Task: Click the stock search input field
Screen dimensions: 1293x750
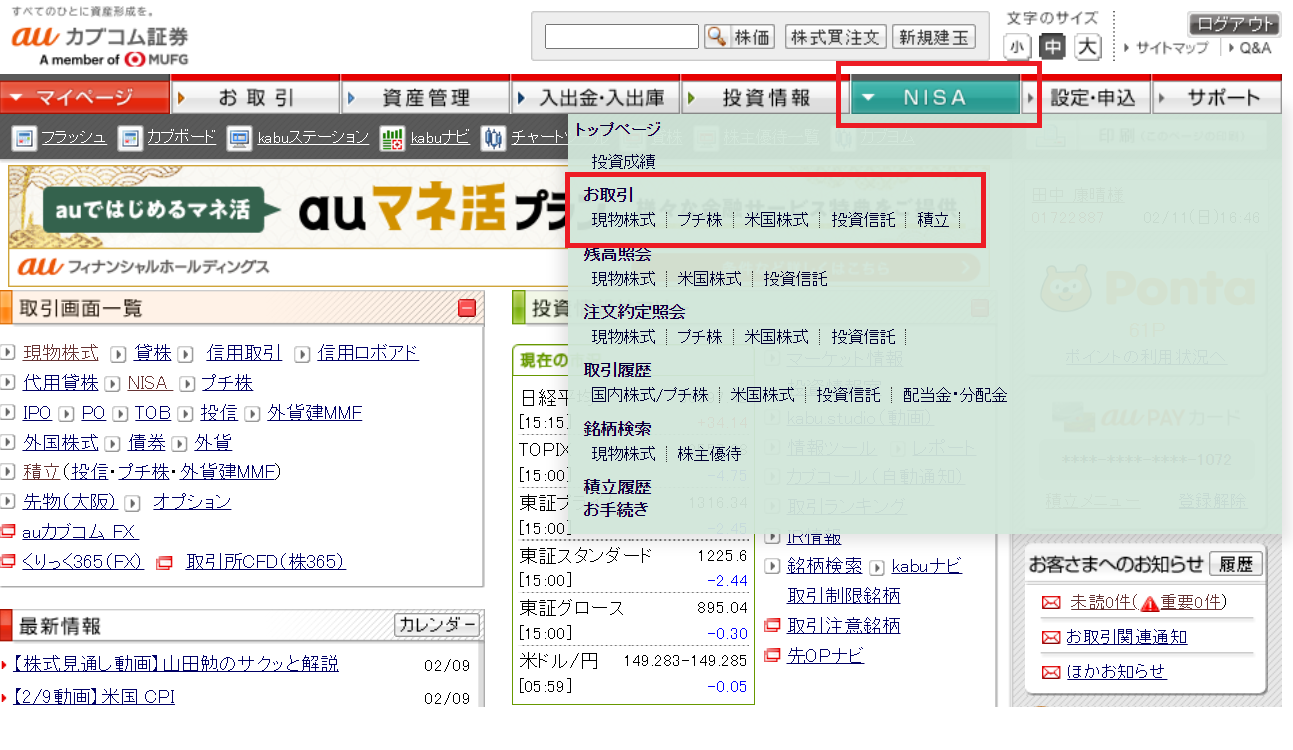Action: [621, 37]
